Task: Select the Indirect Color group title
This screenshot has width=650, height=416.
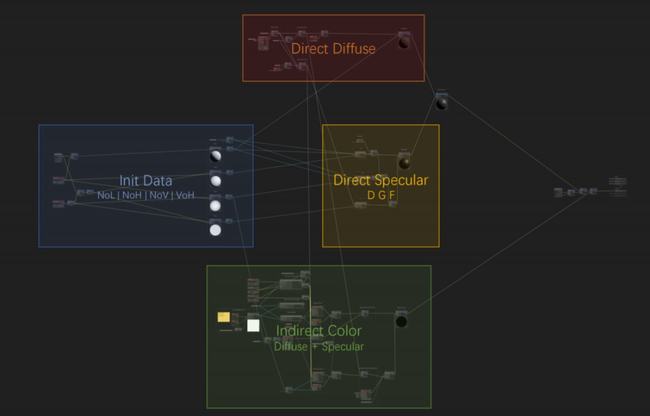Action: click(319, 331)
